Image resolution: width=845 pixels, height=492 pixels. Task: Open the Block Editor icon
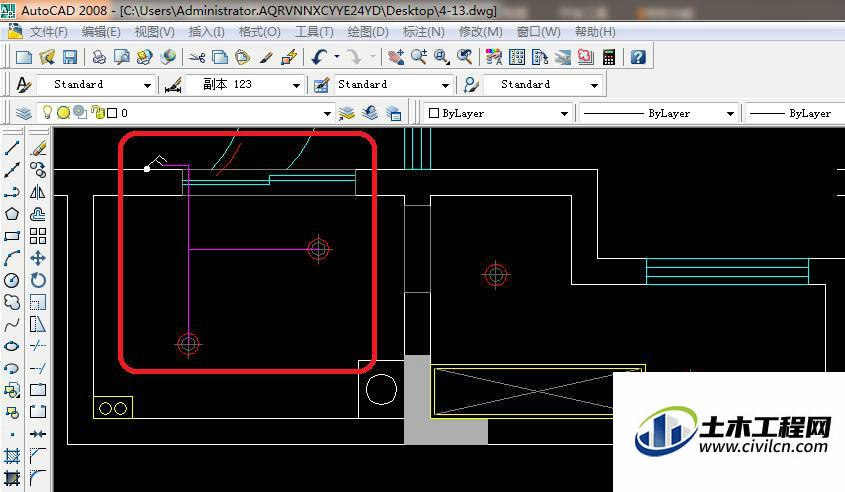[289, 57]
